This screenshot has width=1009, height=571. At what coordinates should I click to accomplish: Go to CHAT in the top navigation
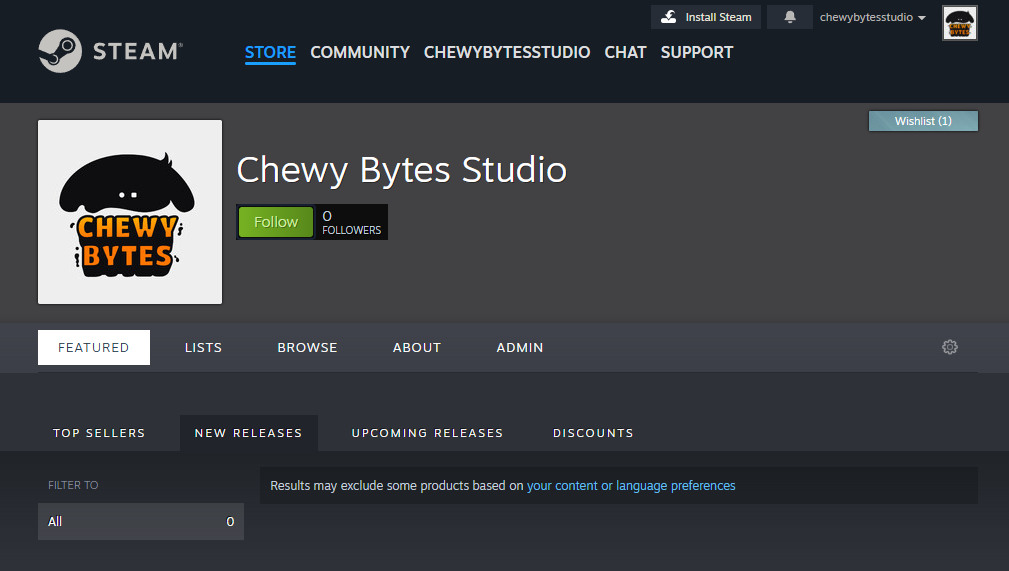click(x=625, y=52)
